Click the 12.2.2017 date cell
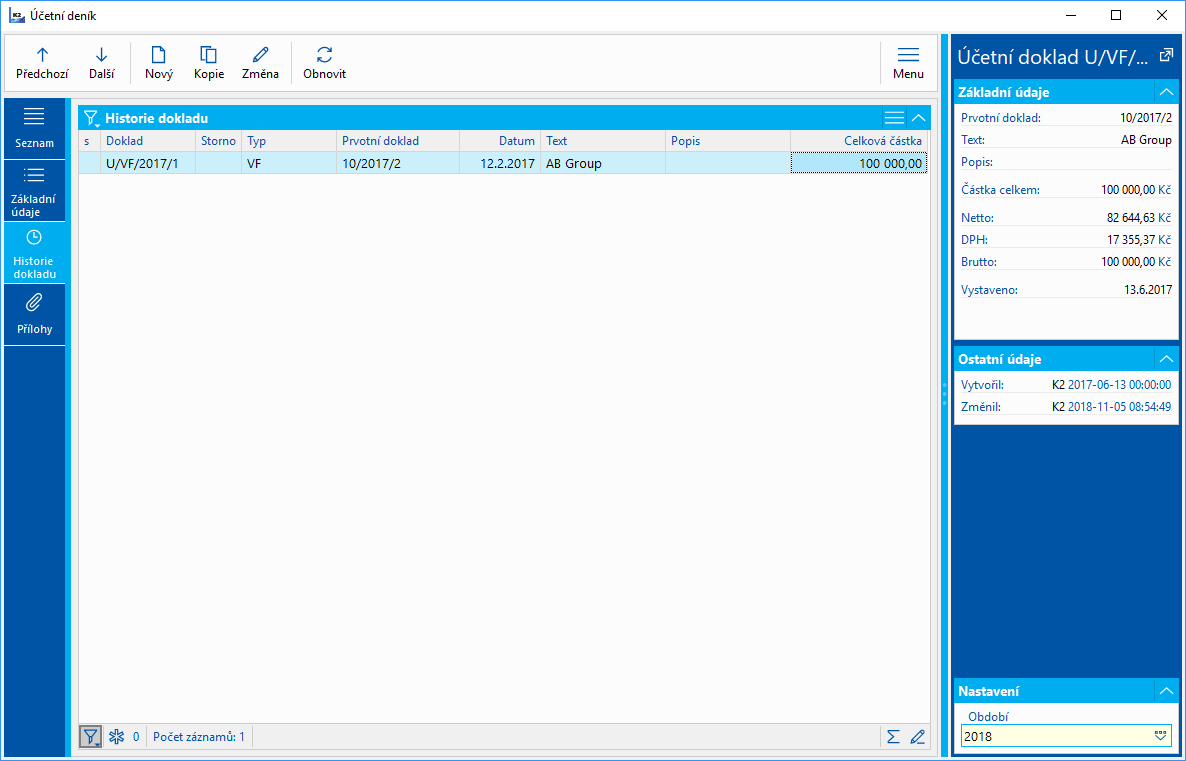1186x761 pixels. tap(500, 163)
